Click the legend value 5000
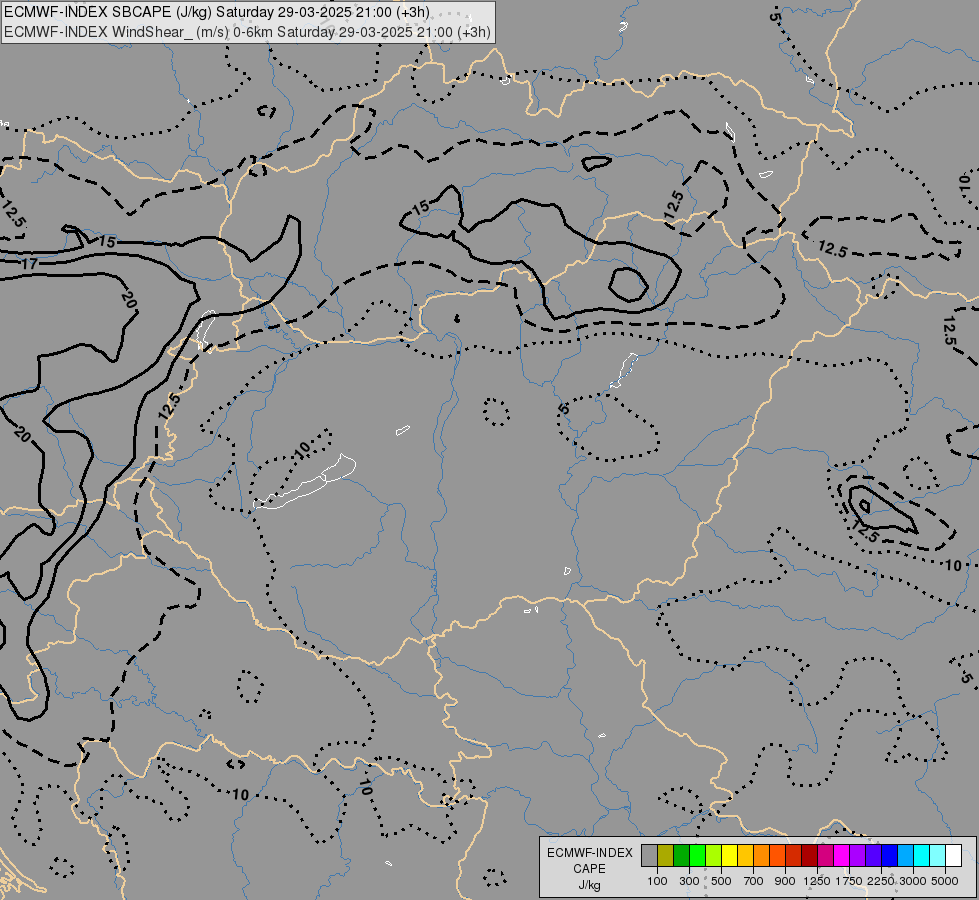Image resolution: width=979 pixels, height=900 pixels. pos(945,881)
